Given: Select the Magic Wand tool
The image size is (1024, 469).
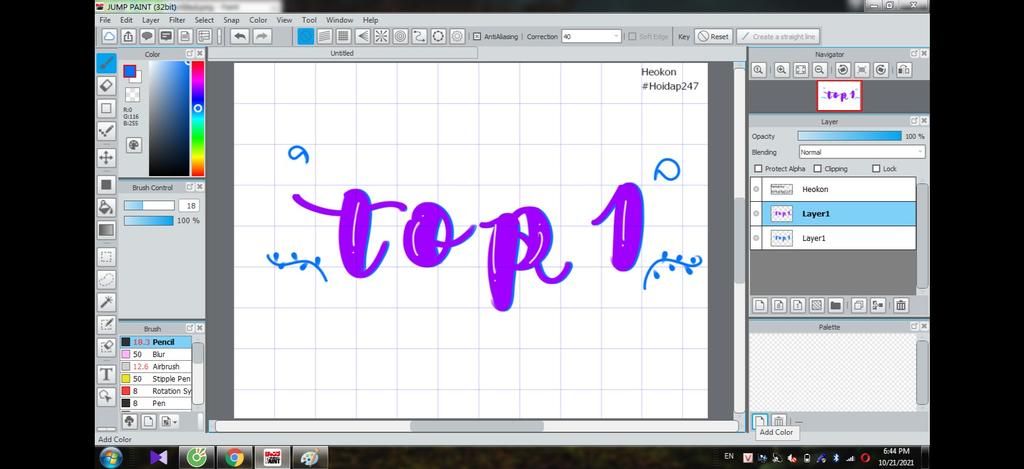Looking at the screenshot, I should (x=106, y=302).
